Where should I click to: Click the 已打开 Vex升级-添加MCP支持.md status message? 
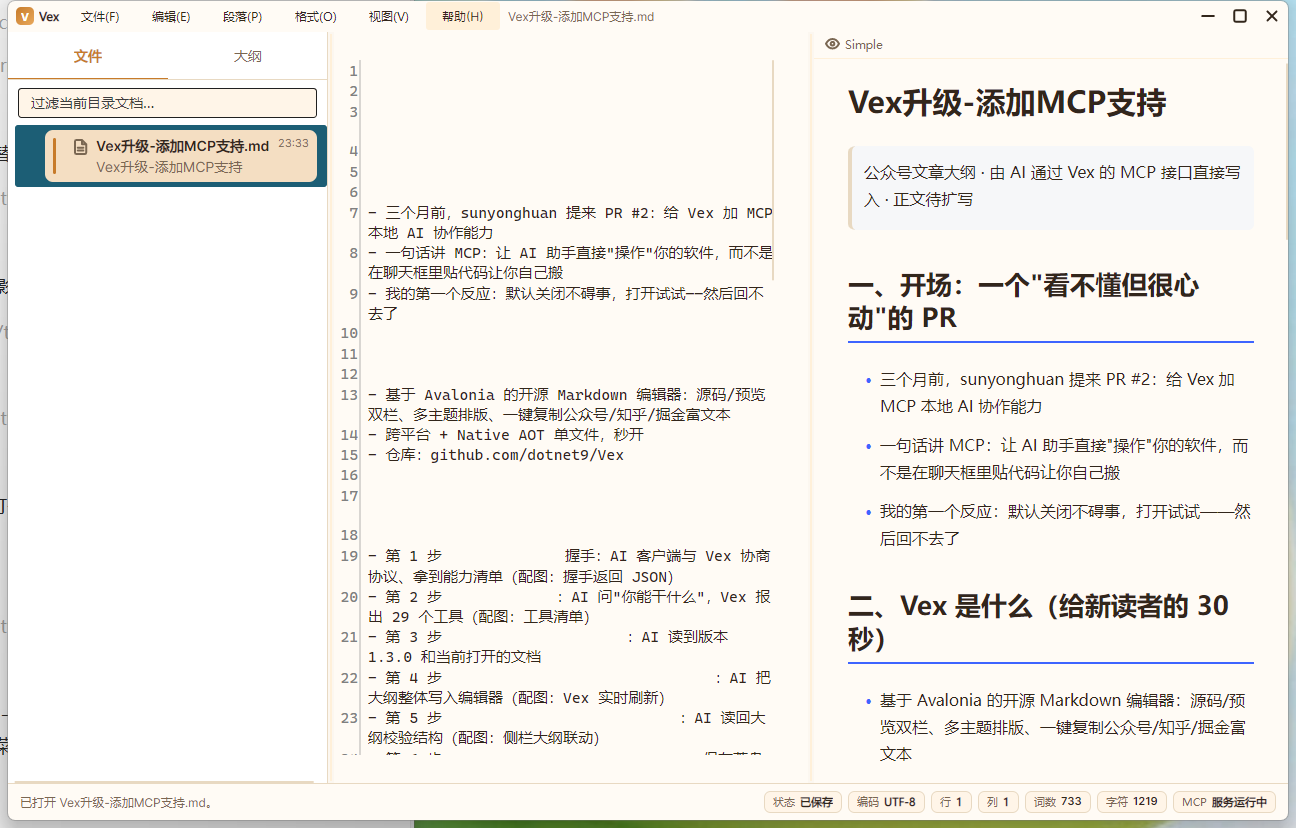tap(116, 802)
